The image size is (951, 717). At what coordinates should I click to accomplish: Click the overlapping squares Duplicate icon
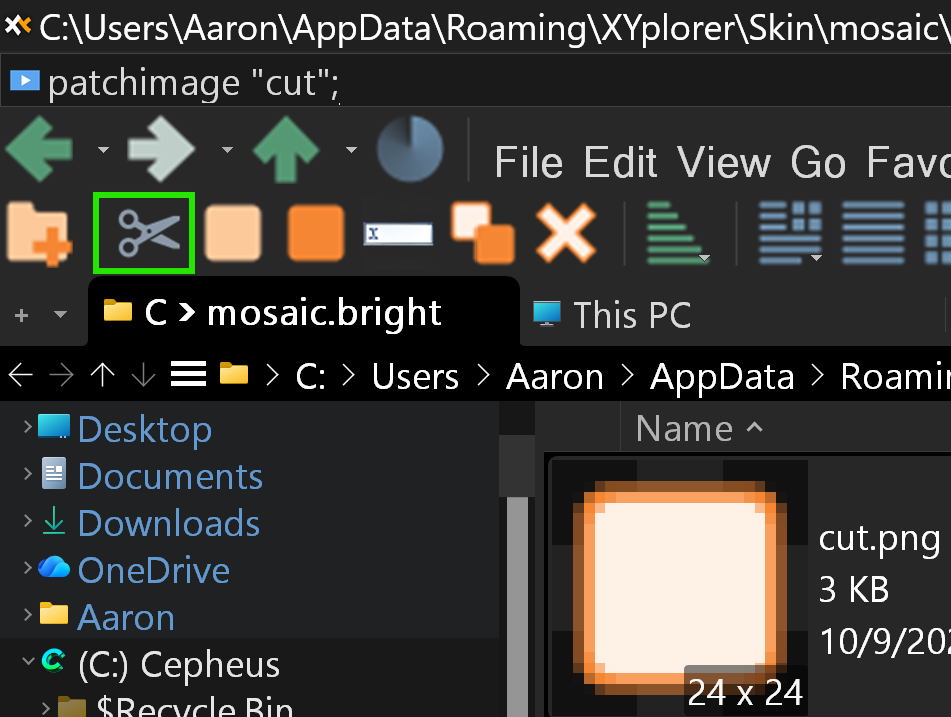coord(482,234)
